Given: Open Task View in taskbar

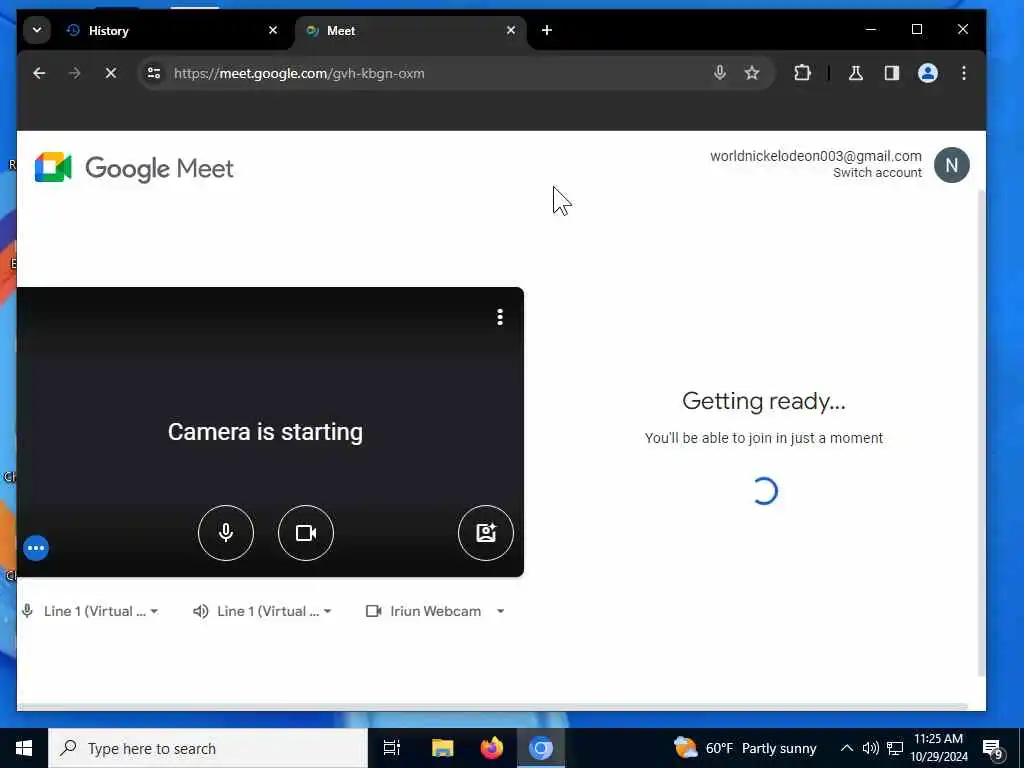Looking at the screenshot, I should (x=391, y=748).
